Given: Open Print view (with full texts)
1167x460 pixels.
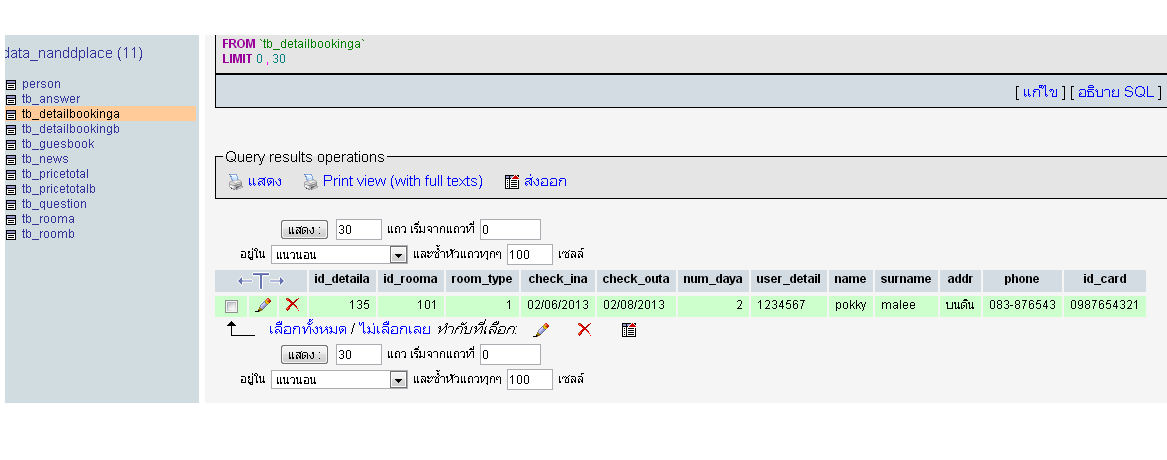Looking at the screenshot, I should click(403, 181).
